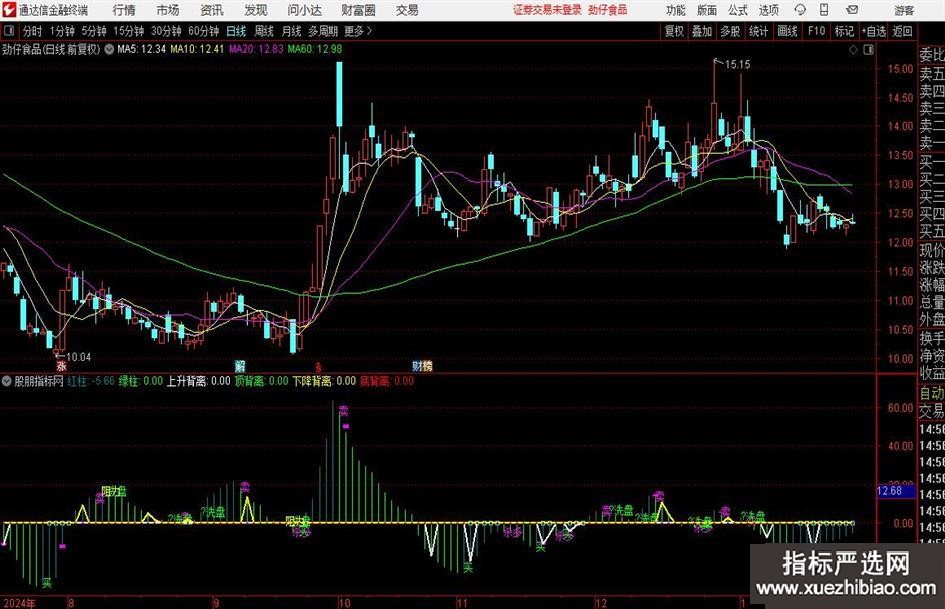
Task: Click the MA5: 12.34 value label
Action: (x=142, y=49)
